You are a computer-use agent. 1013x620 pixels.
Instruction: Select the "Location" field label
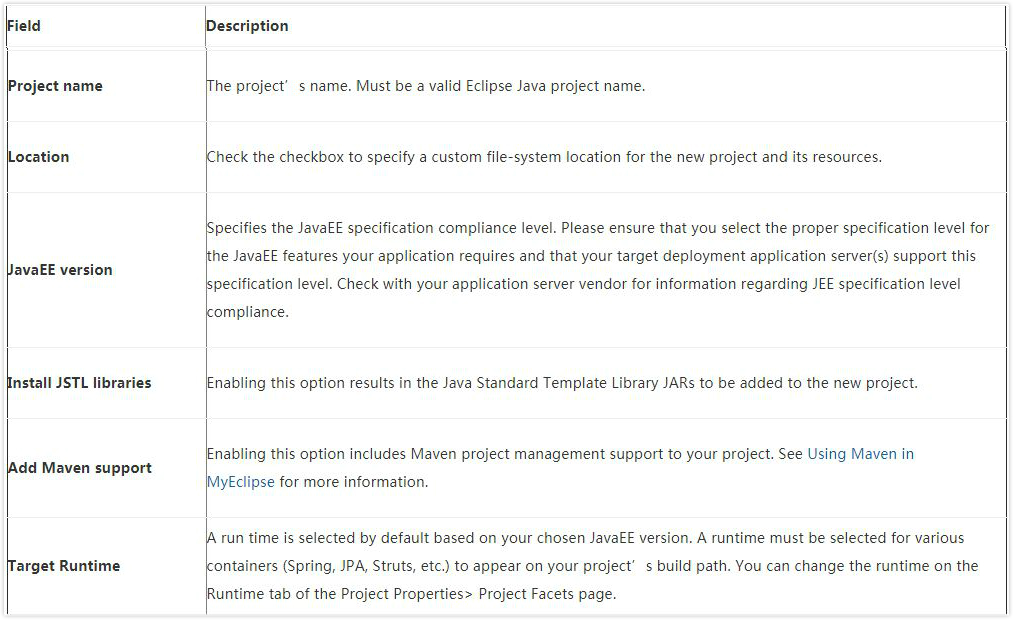pos(39,157)
